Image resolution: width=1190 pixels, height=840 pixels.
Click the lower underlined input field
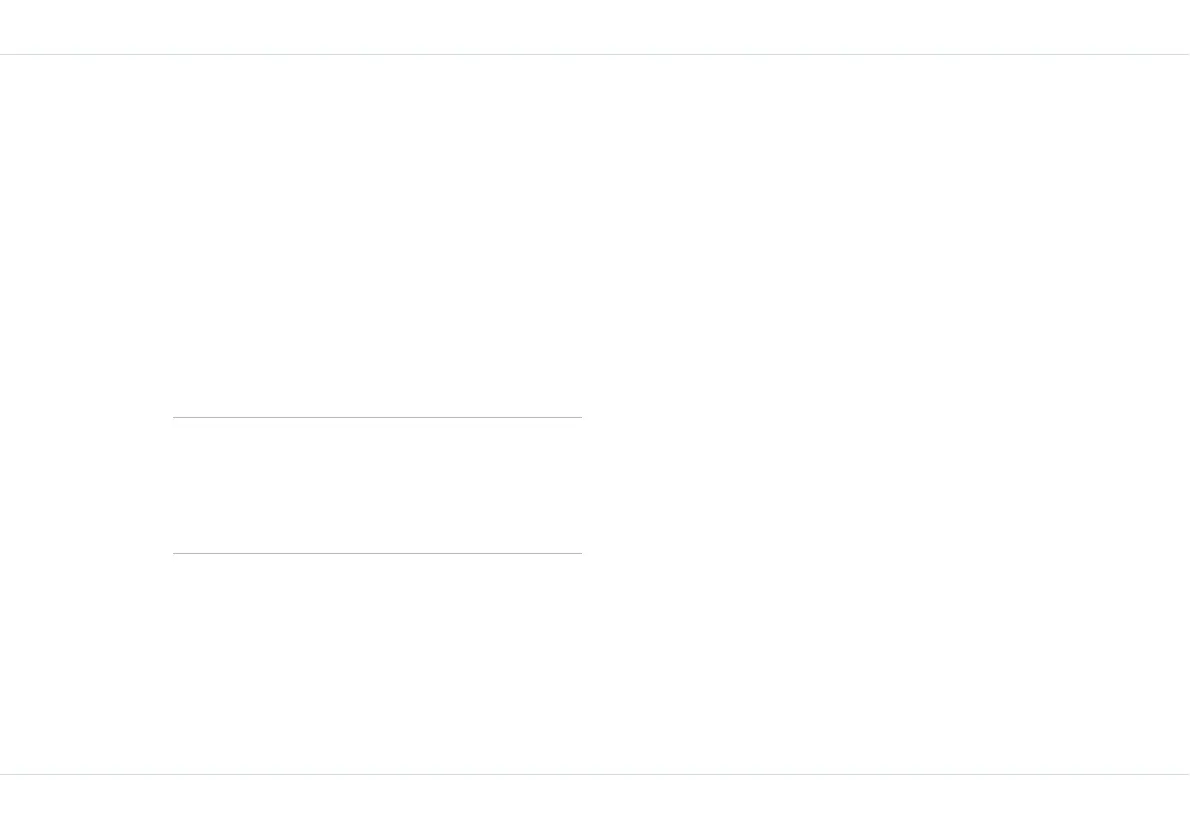pyautogui.click(x=377, y=538)
